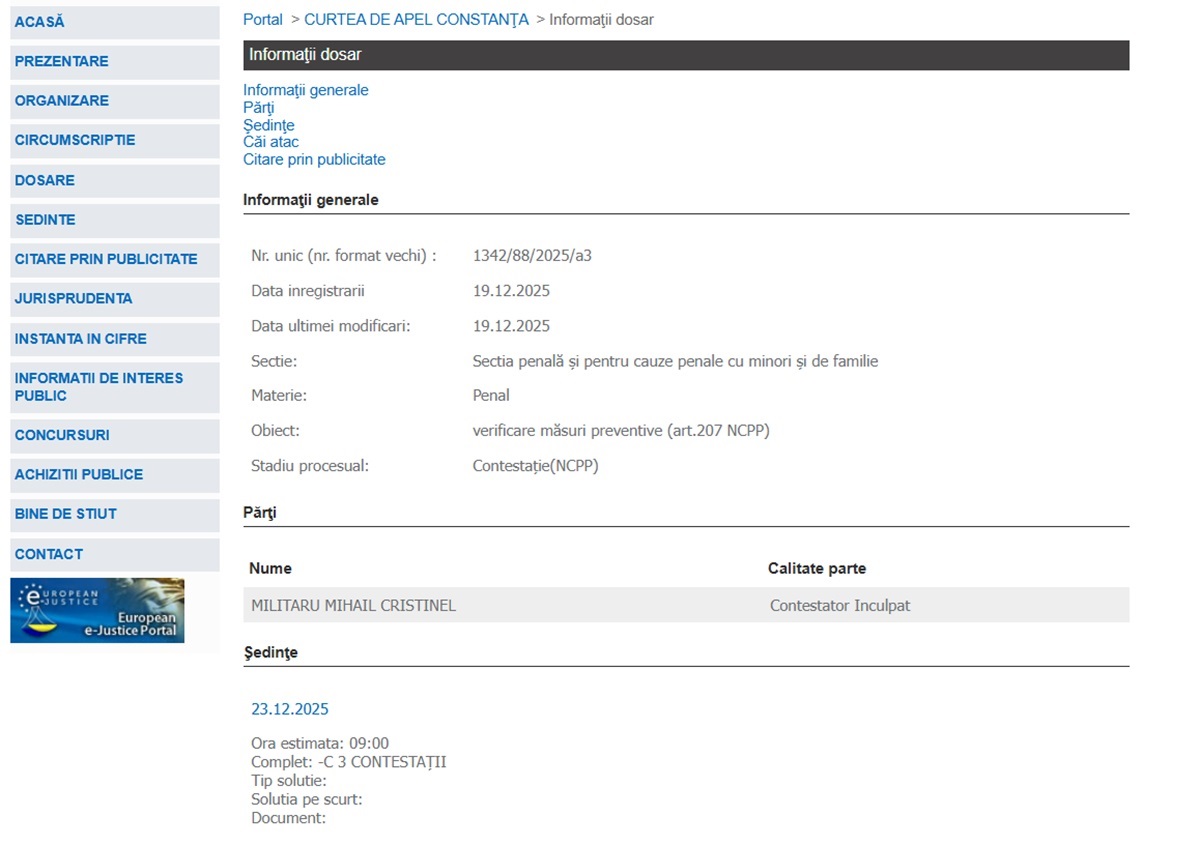Open hearing date 23.12.2025 link
The height and width of the screenshot is (845, 1200).
pyautogui.click(x=289, y=709)
